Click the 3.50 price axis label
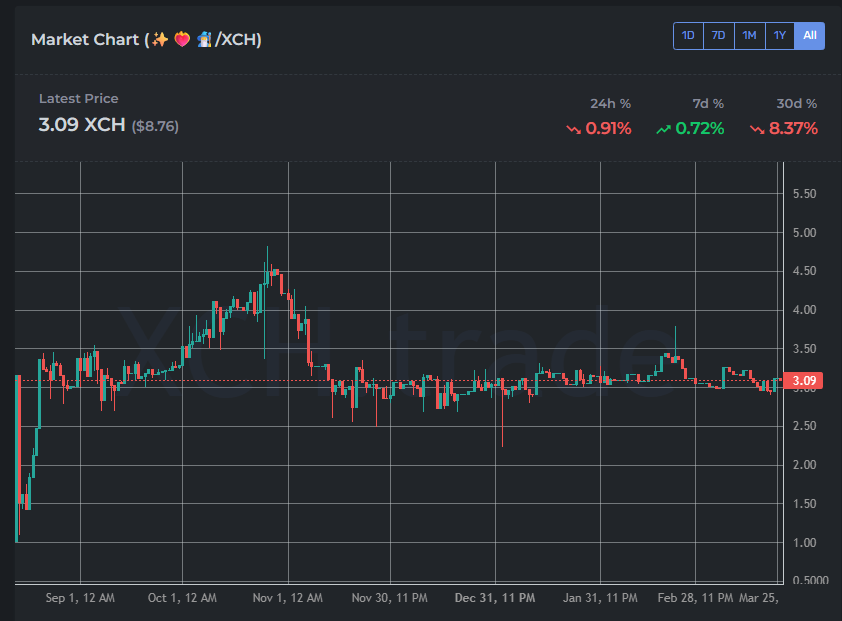842x621 pixels. (804, 349)
